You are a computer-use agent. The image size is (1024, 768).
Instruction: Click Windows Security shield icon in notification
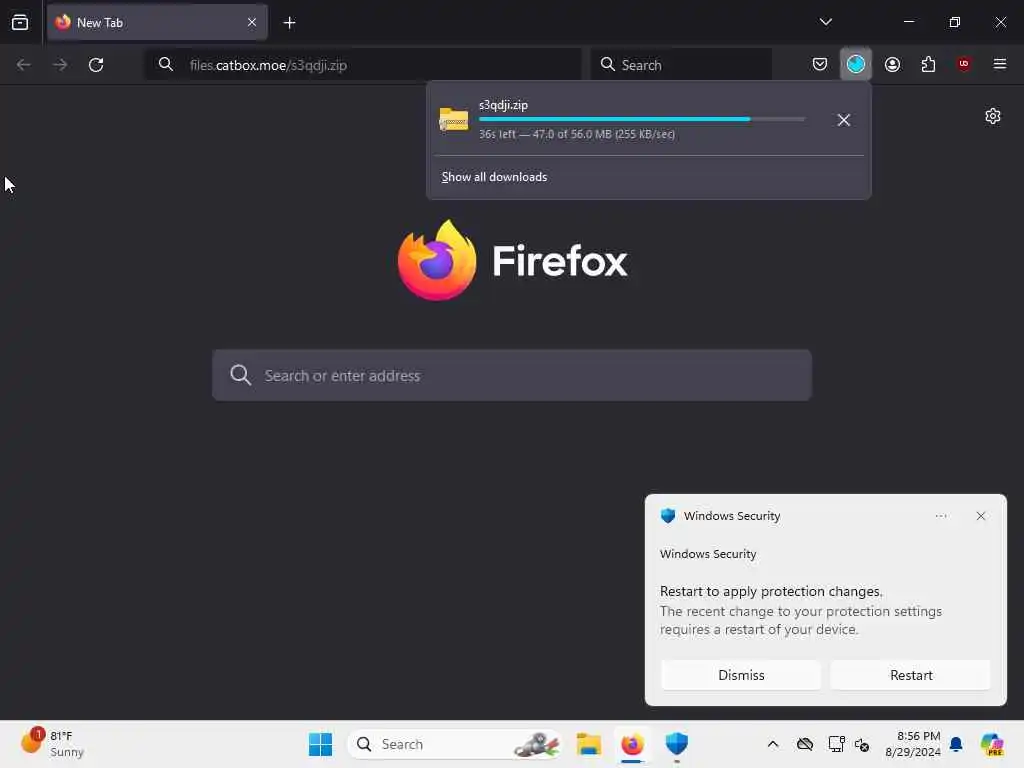(x=667, y=516)
